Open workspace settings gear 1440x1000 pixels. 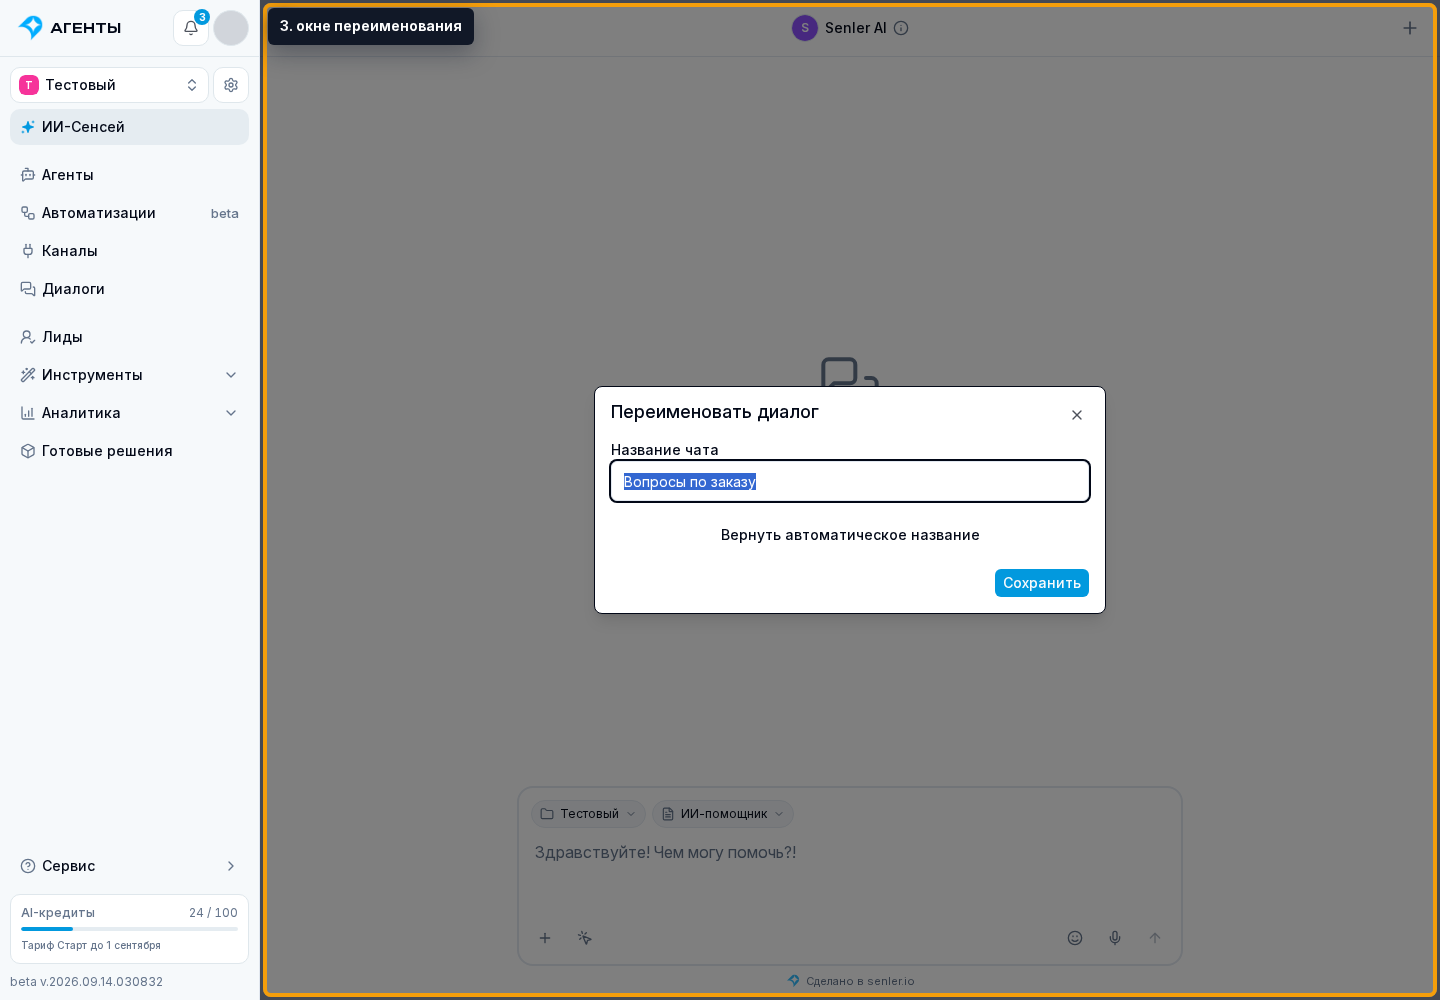(x=231, y=85)
